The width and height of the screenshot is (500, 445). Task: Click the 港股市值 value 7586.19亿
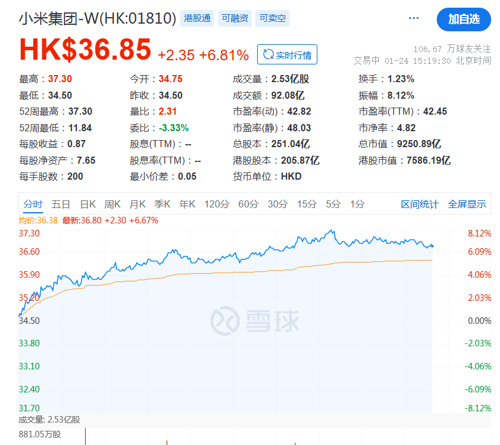[429, 160]
